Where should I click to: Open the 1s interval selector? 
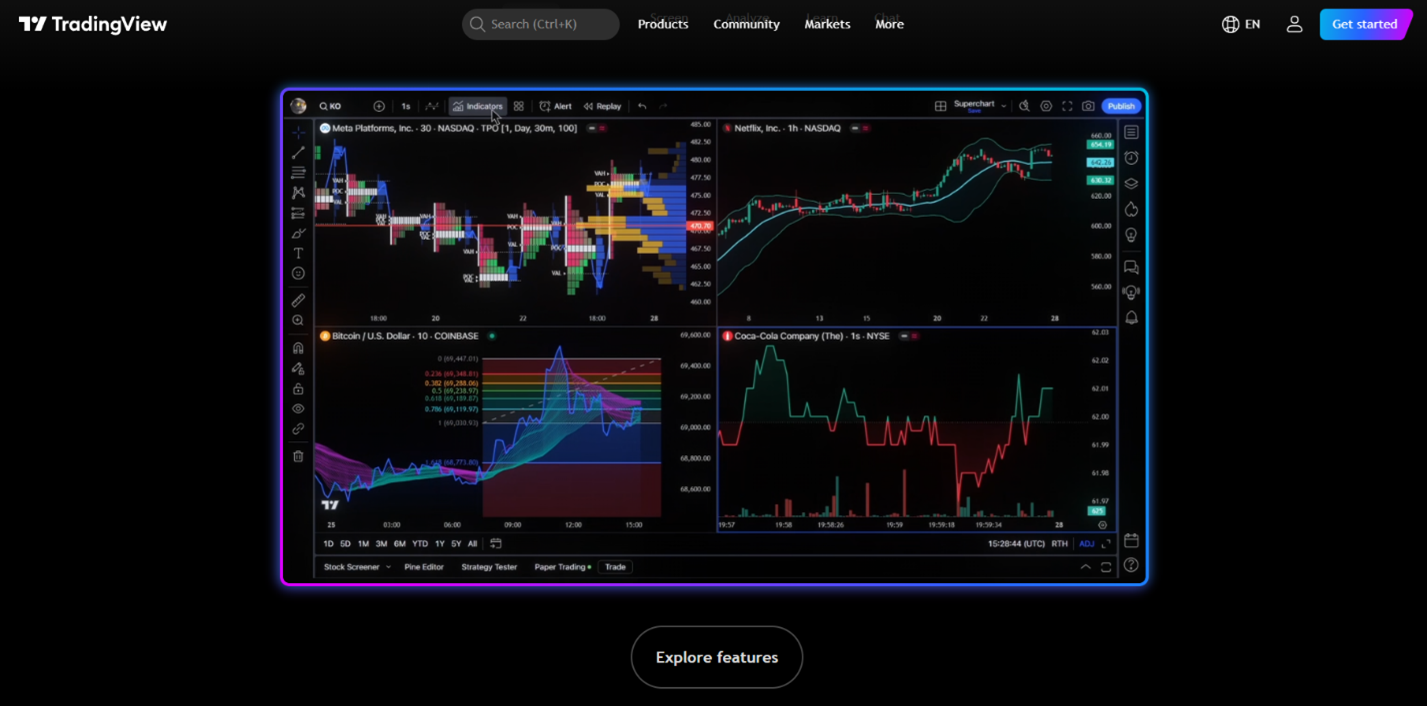click(406, 106)
